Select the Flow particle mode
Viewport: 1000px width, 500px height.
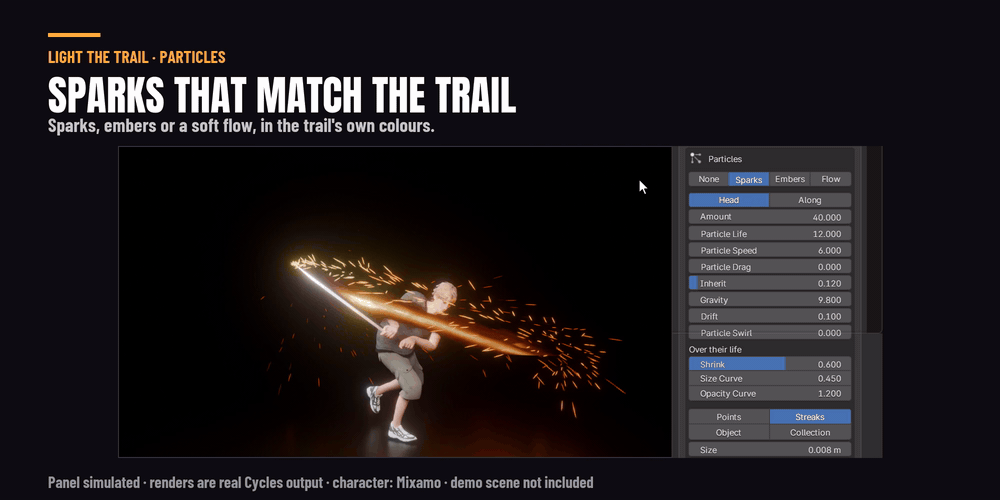[830, 179]
